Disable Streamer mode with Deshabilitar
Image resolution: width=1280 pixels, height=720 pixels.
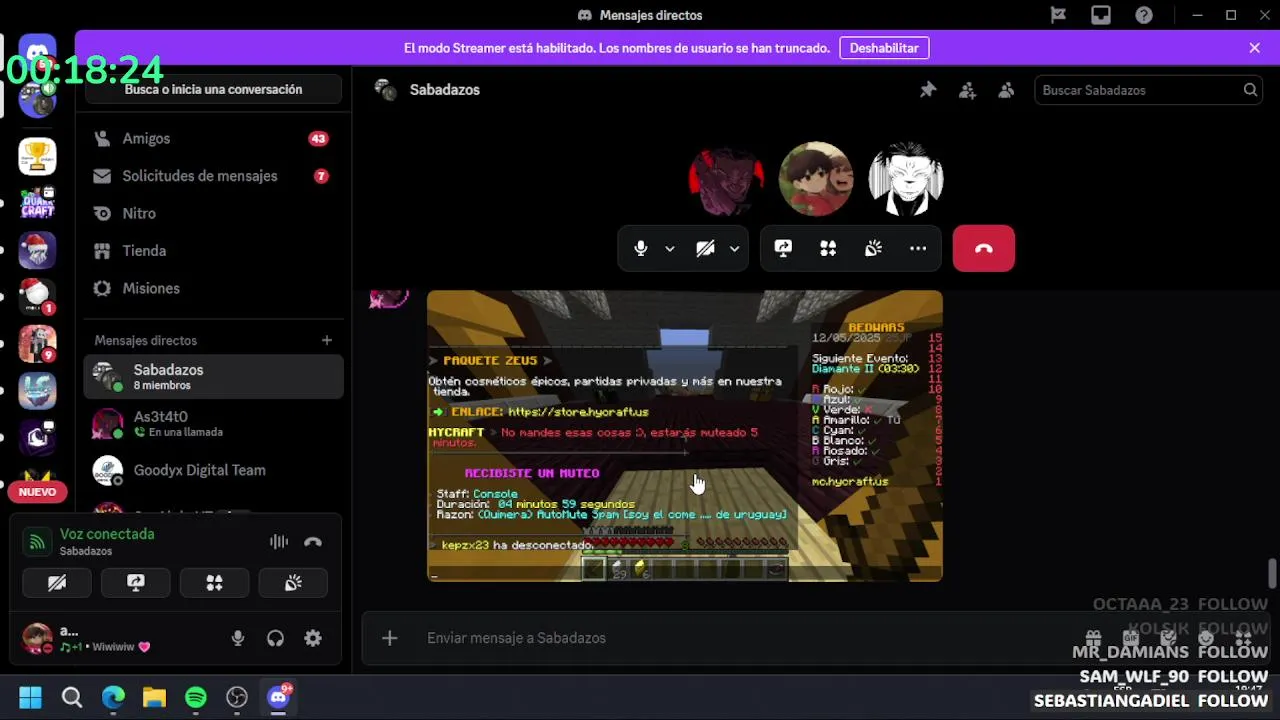[x=884, y=48]
